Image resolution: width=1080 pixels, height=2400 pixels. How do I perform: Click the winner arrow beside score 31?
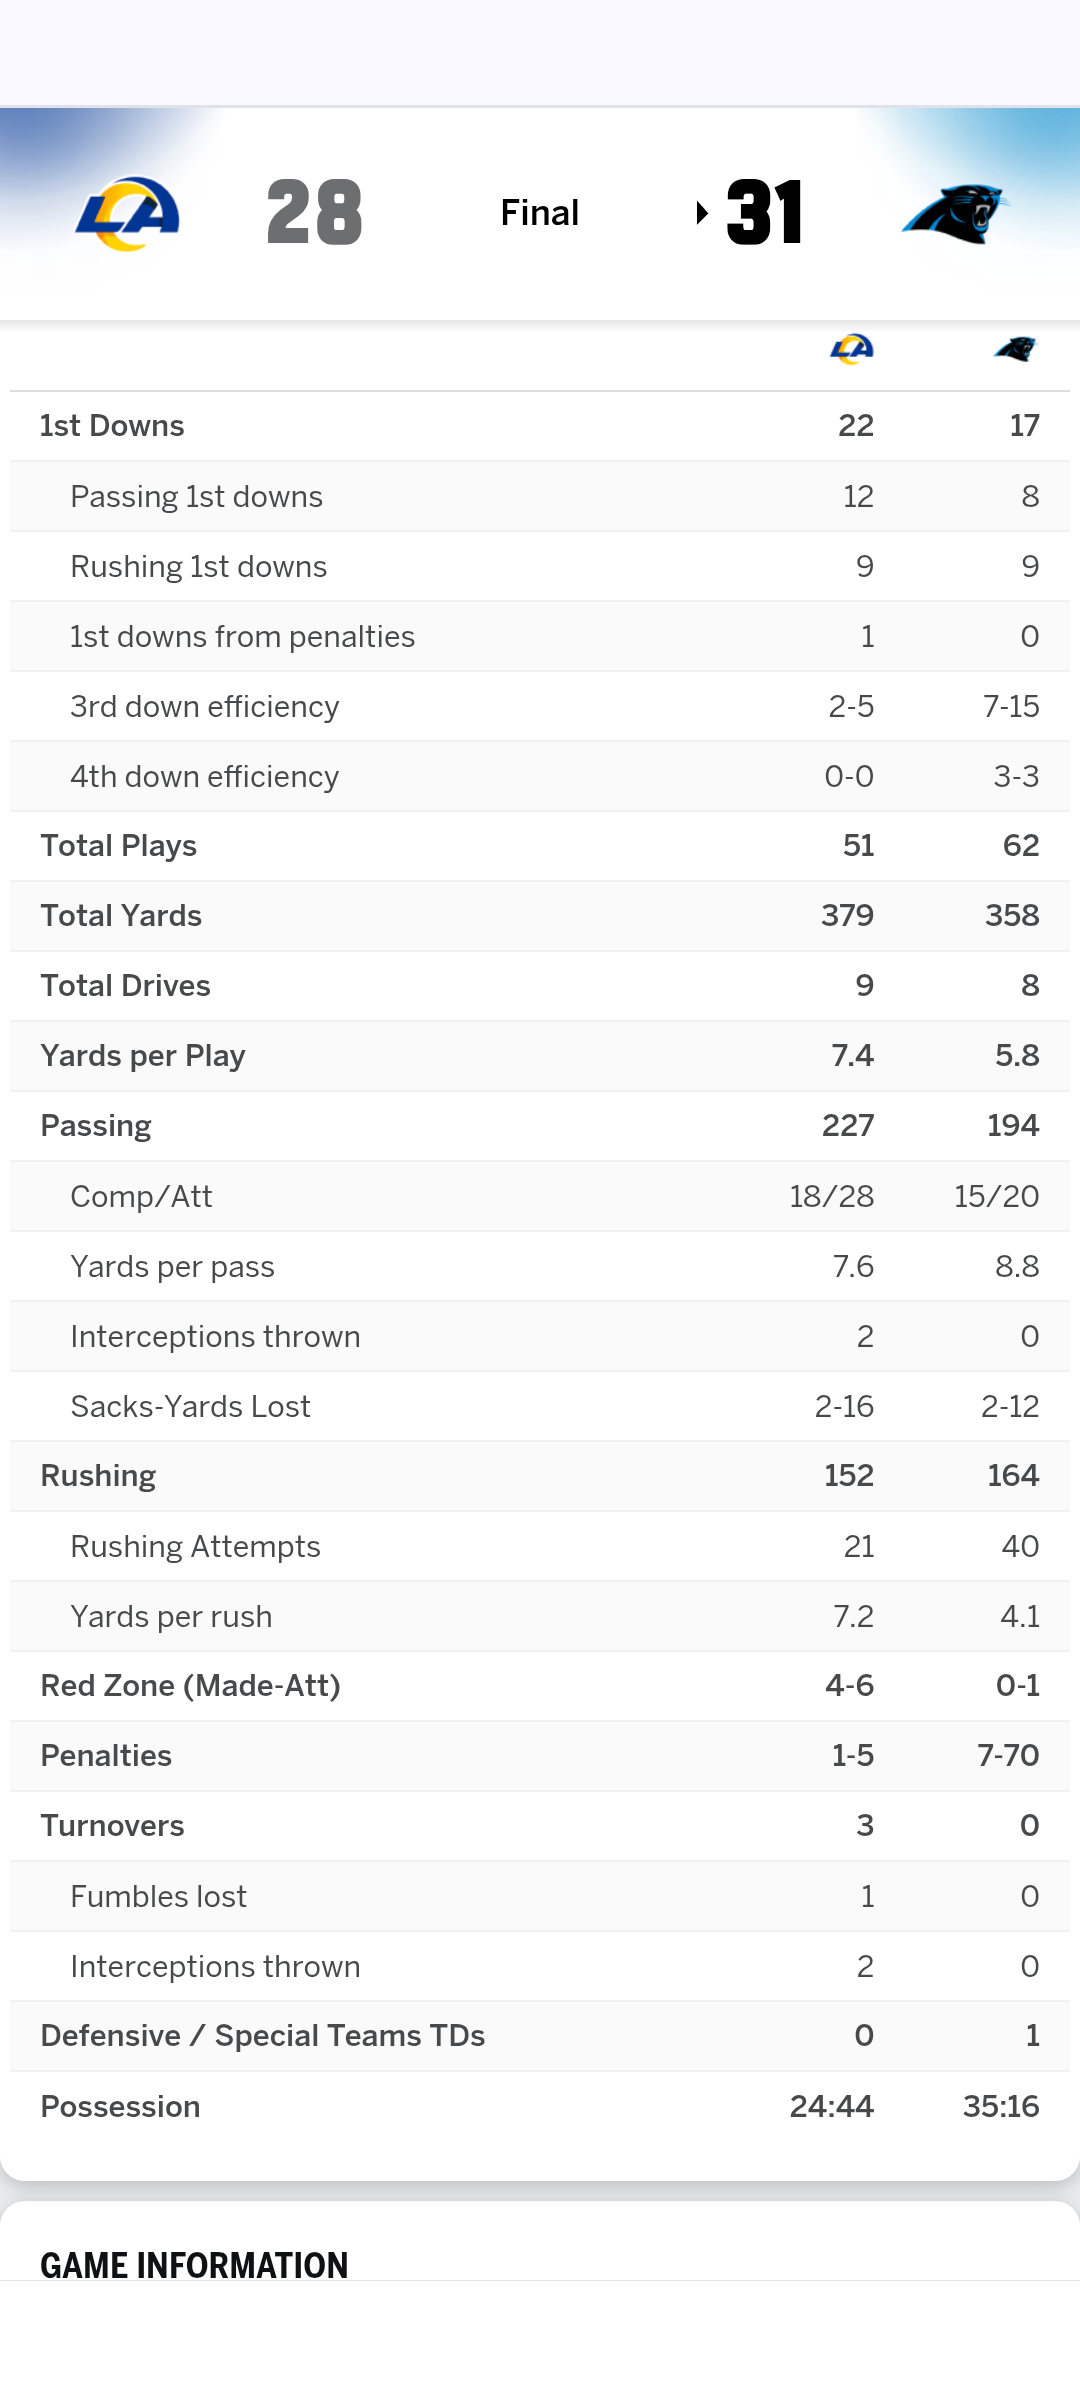click(x=702, y=213)
